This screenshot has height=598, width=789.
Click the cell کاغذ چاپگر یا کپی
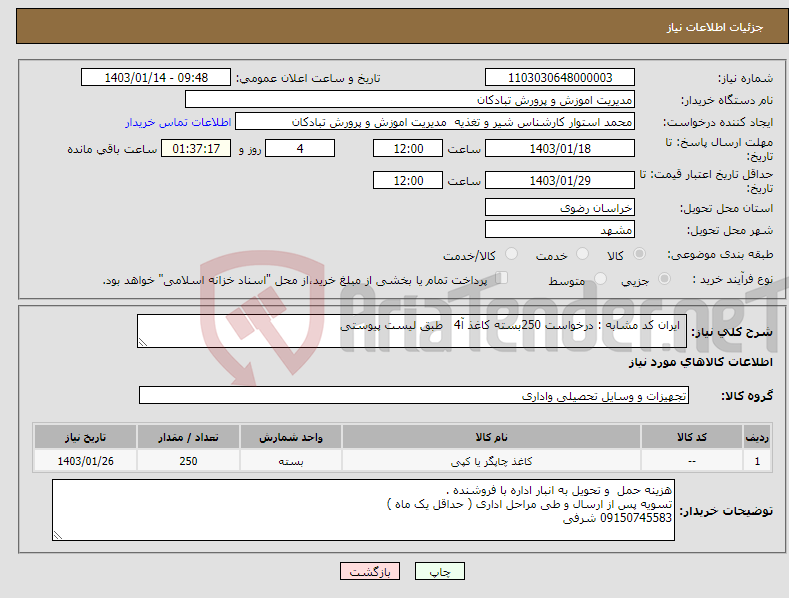491,461
